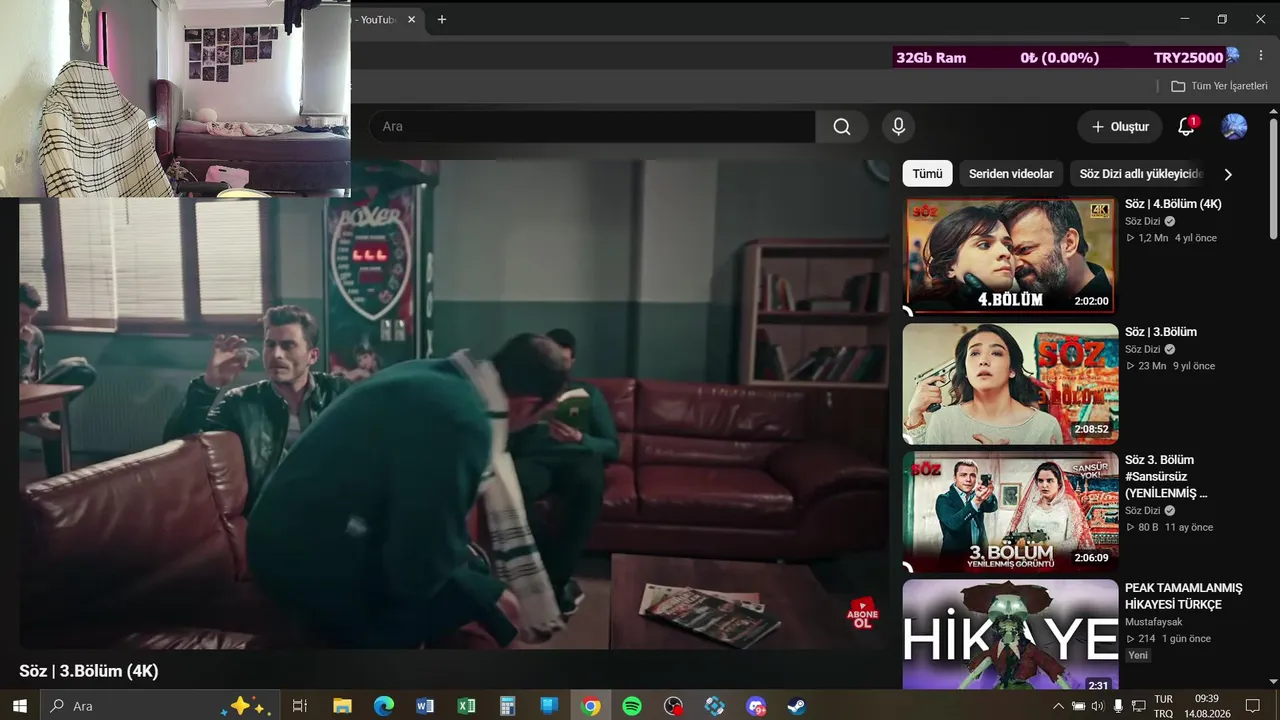Open Microsoft Word from the taskbar

[425, 706]
